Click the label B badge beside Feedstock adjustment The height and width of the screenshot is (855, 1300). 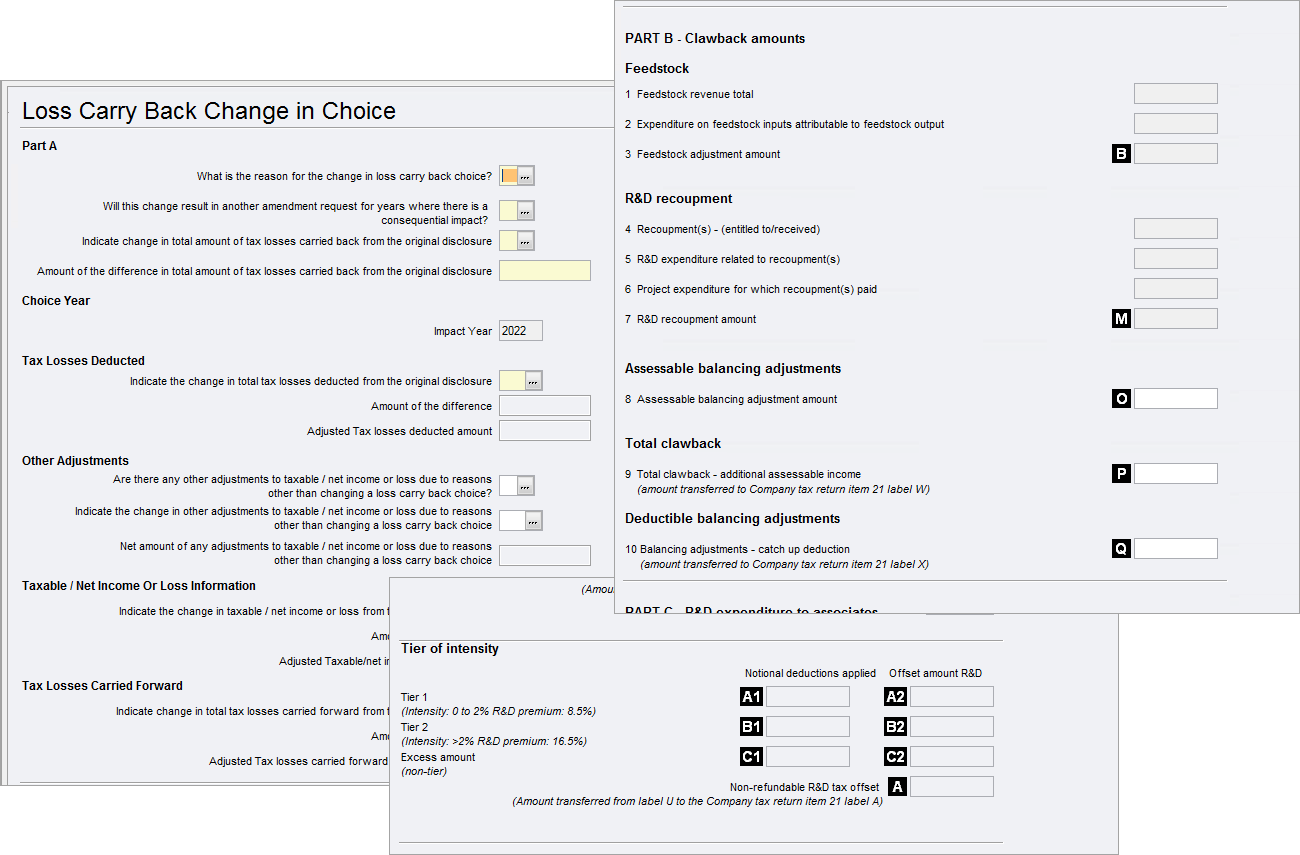click(1122, 154)
